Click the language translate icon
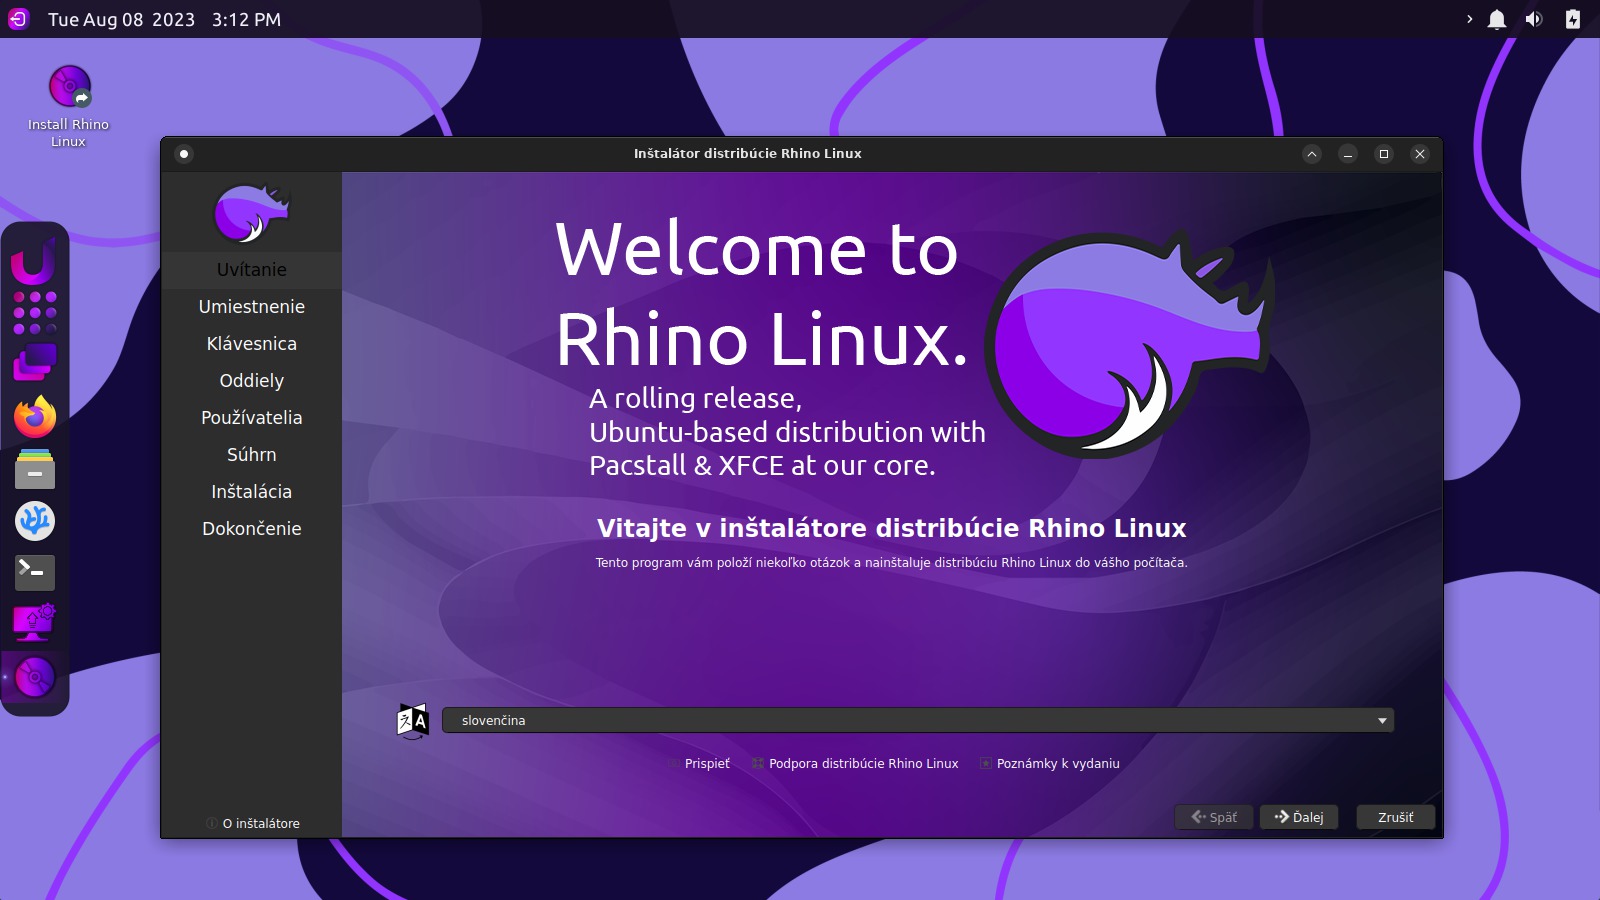1600x900 pixels. coord(413,721)
